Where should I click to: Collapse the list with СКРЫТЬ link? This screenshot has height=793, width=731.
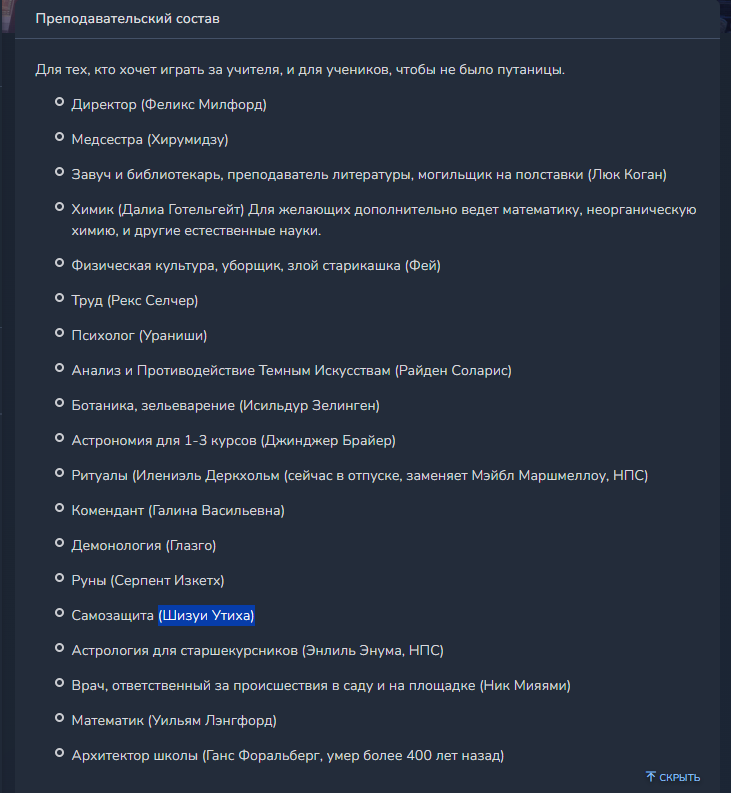pyautogui.click(x=673, y=777)
